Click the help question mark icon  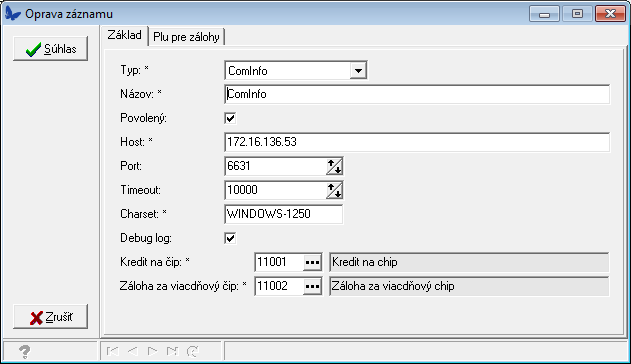[x=25, y=352]
